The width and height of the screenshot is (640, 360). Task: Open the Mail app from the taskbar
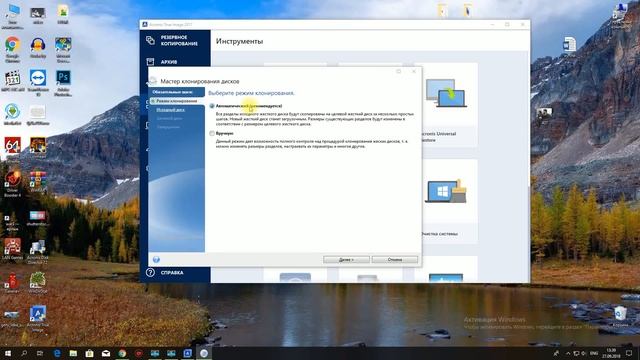tap(106, 353)
